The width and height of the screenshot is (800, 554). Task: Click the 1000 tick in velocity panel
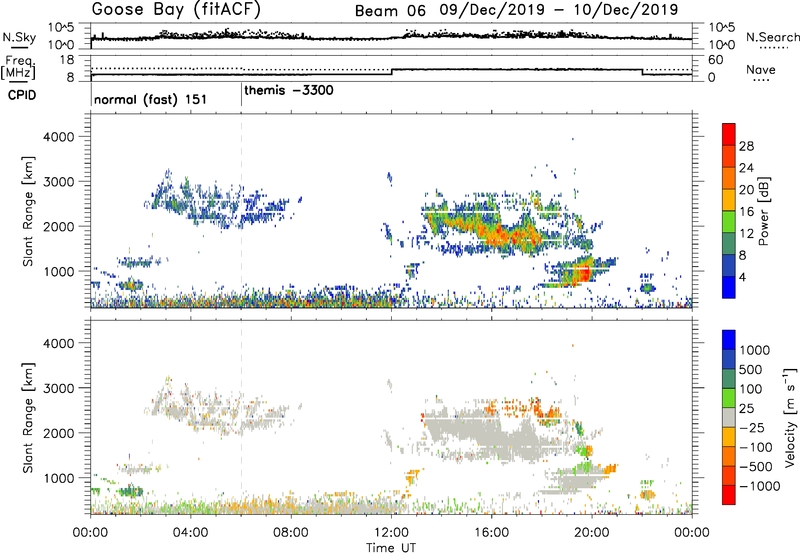point(59,478)
